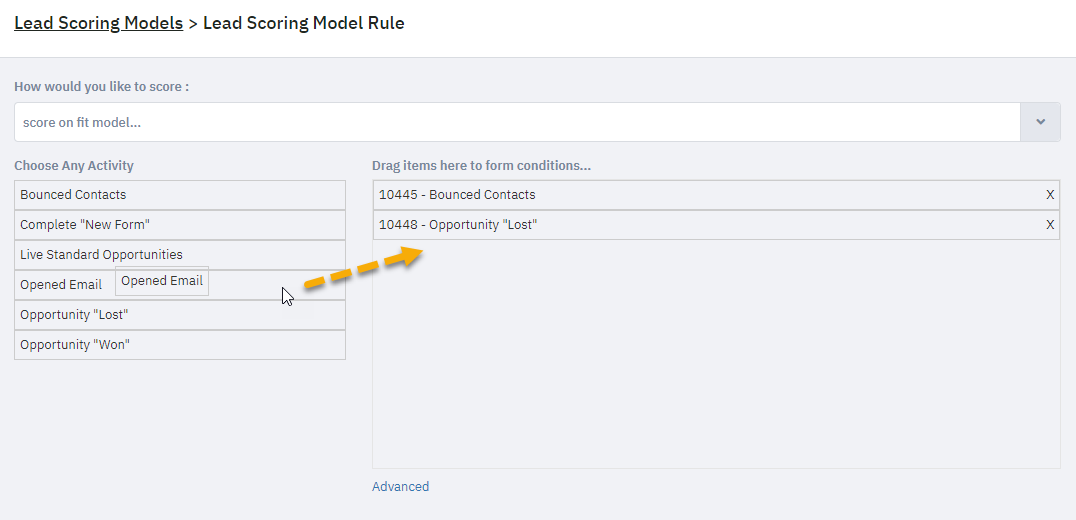1076x520 pixels.
Task: Click the 10448 - Opportunity "Lost" condition row
Action: [x=716, y=224]
